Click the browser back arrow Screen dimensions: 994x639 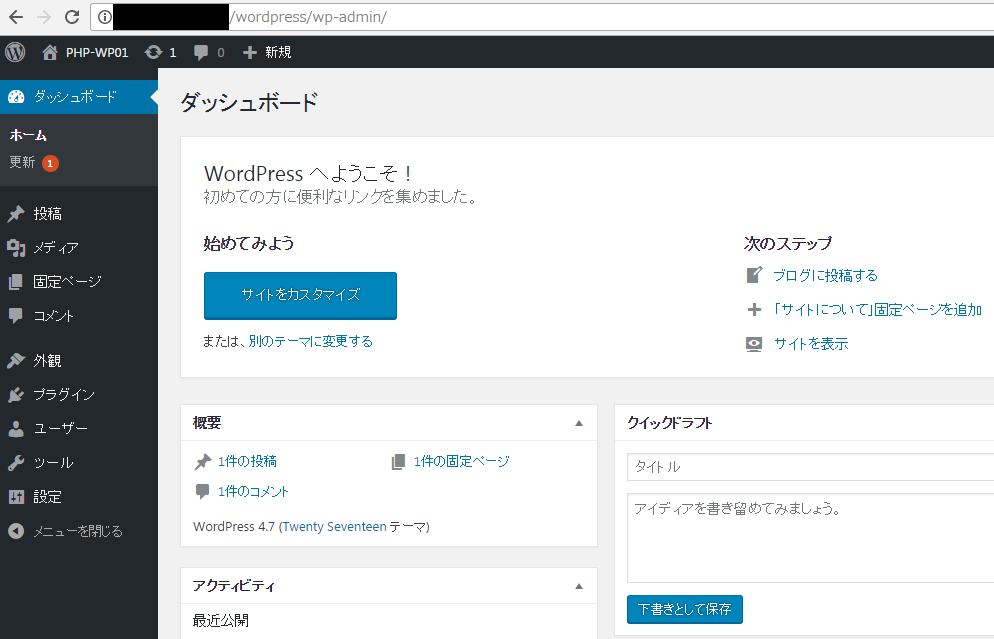click(x=16, y=17)
